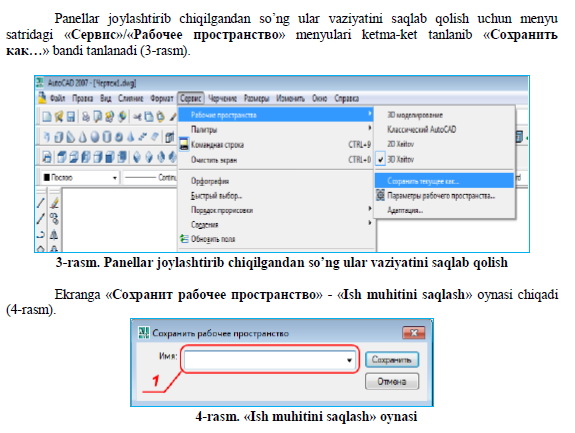Viewport: 575px width, 433px height.
Task: Click the Erase tool in modify toolbar
Action: (54, 202)
